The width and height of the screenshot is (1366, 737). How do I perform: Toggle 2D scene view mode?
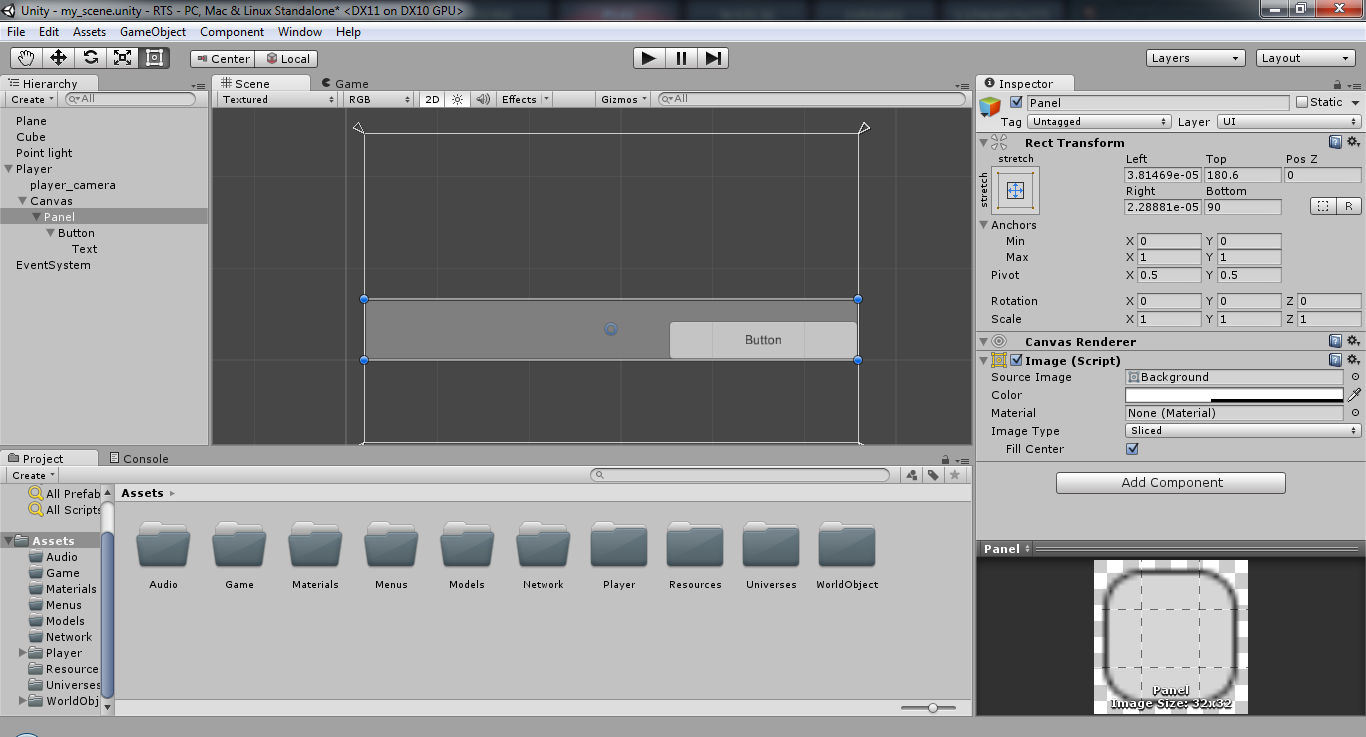[x=432, y=99]
